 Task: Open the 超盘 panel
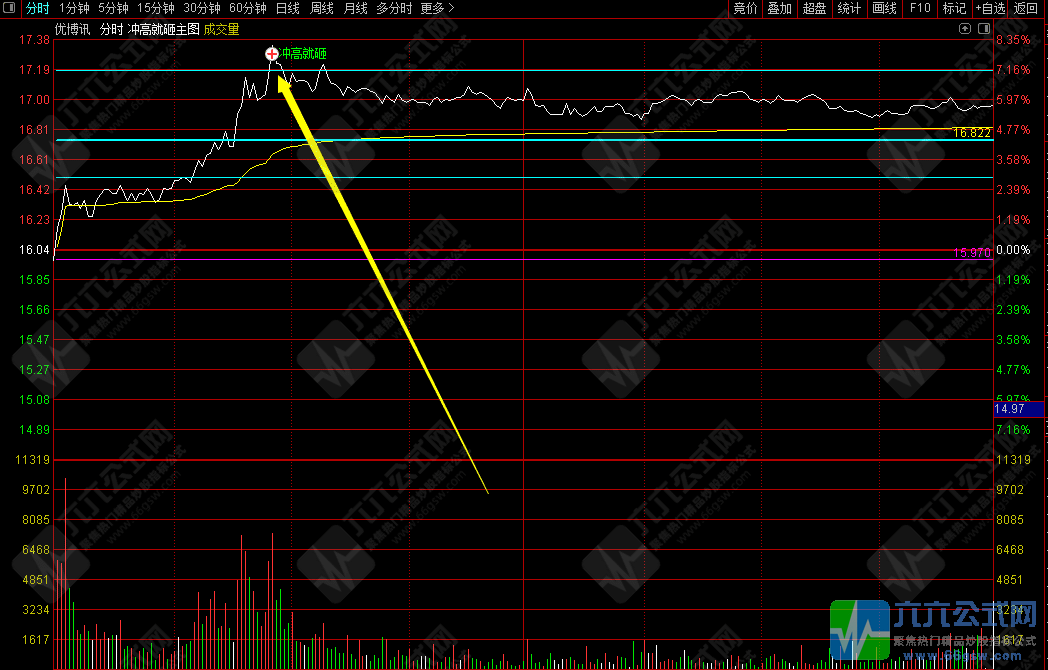pos(814,9)
